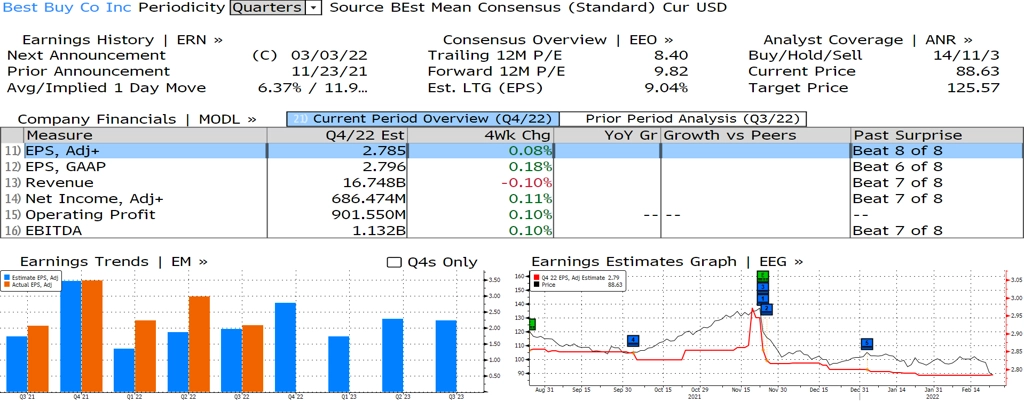Click the Q2 22 orange actual bar
The width and height of the screenshot is (1024, 403).
(200, 344)
